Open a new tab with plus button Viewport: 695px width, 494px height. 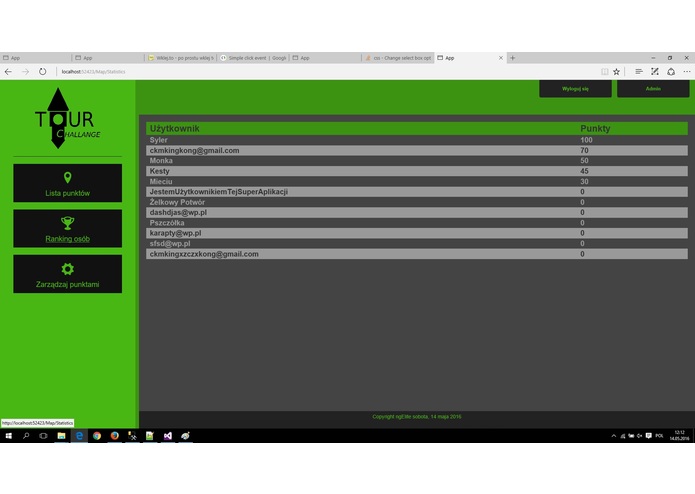[x=513, y=58]
